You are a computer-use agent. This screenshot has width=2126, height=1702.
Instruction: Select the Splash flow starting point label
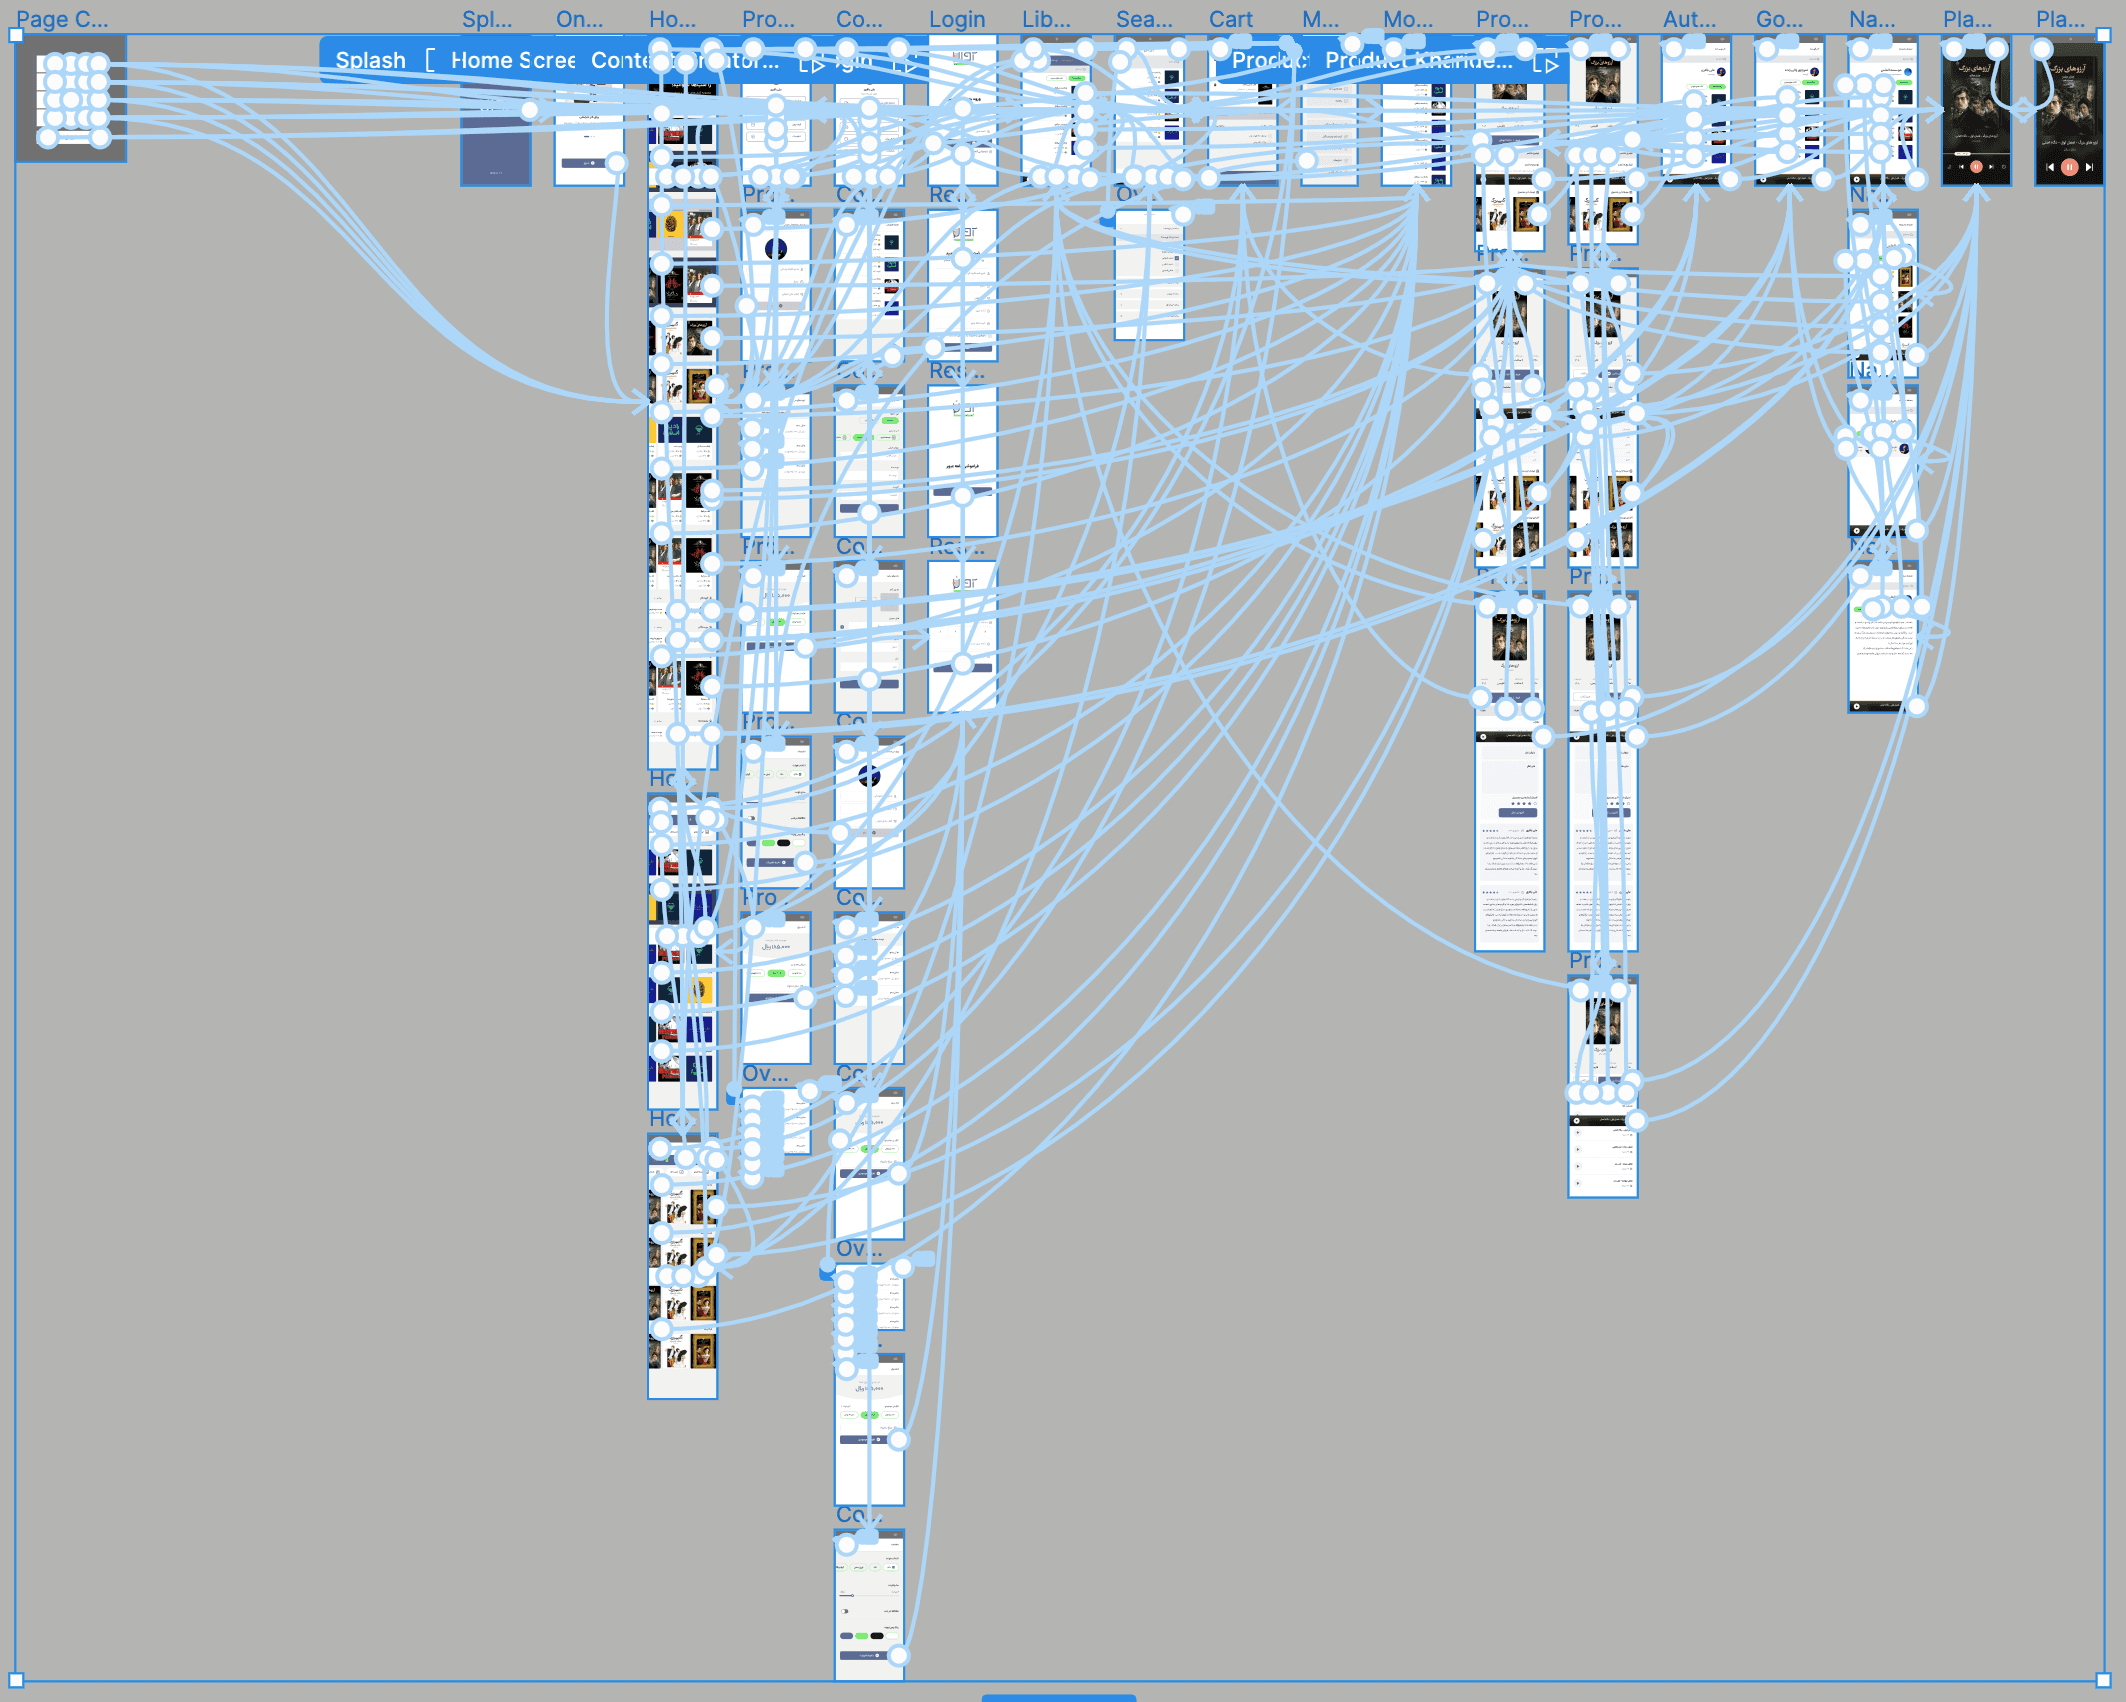click(371, 60)
